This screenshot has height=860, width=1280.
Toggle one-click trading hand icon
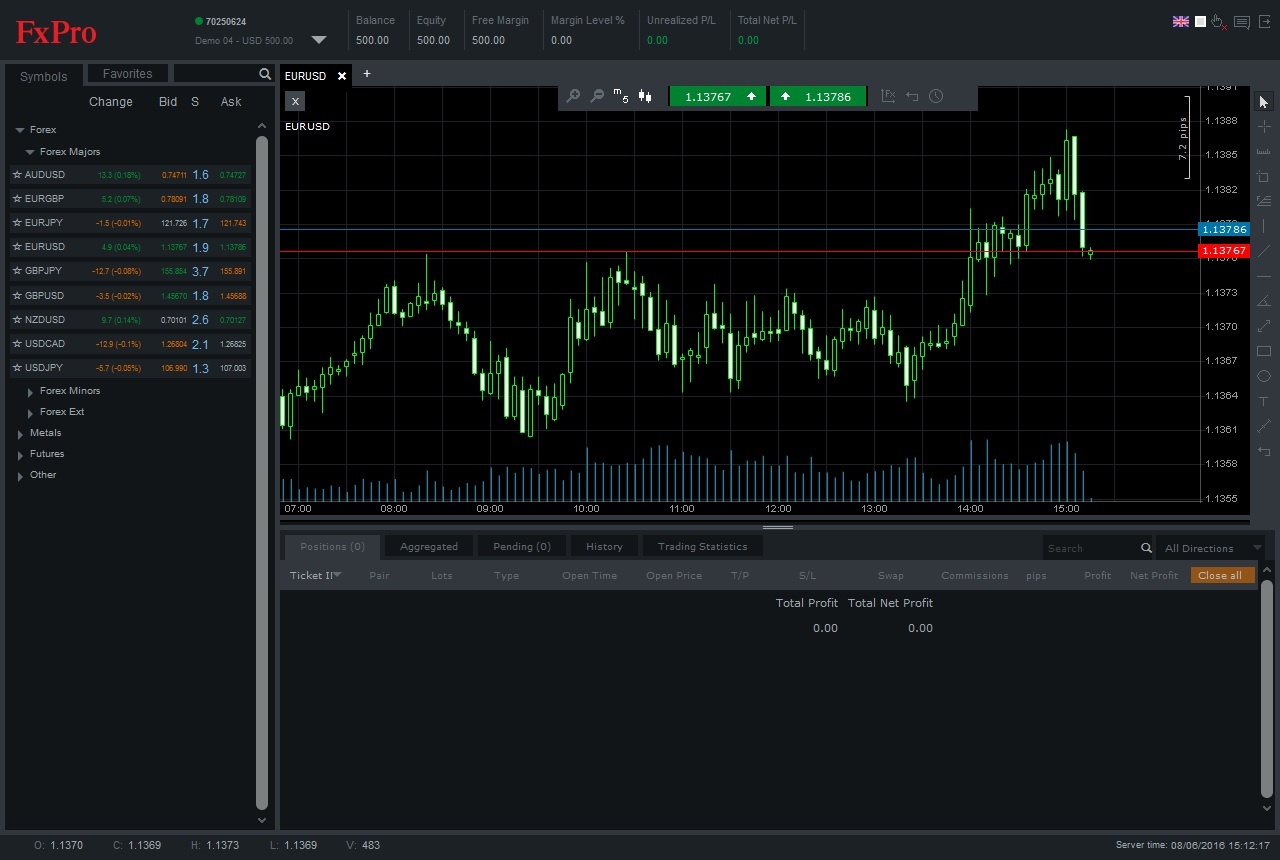1219,22
